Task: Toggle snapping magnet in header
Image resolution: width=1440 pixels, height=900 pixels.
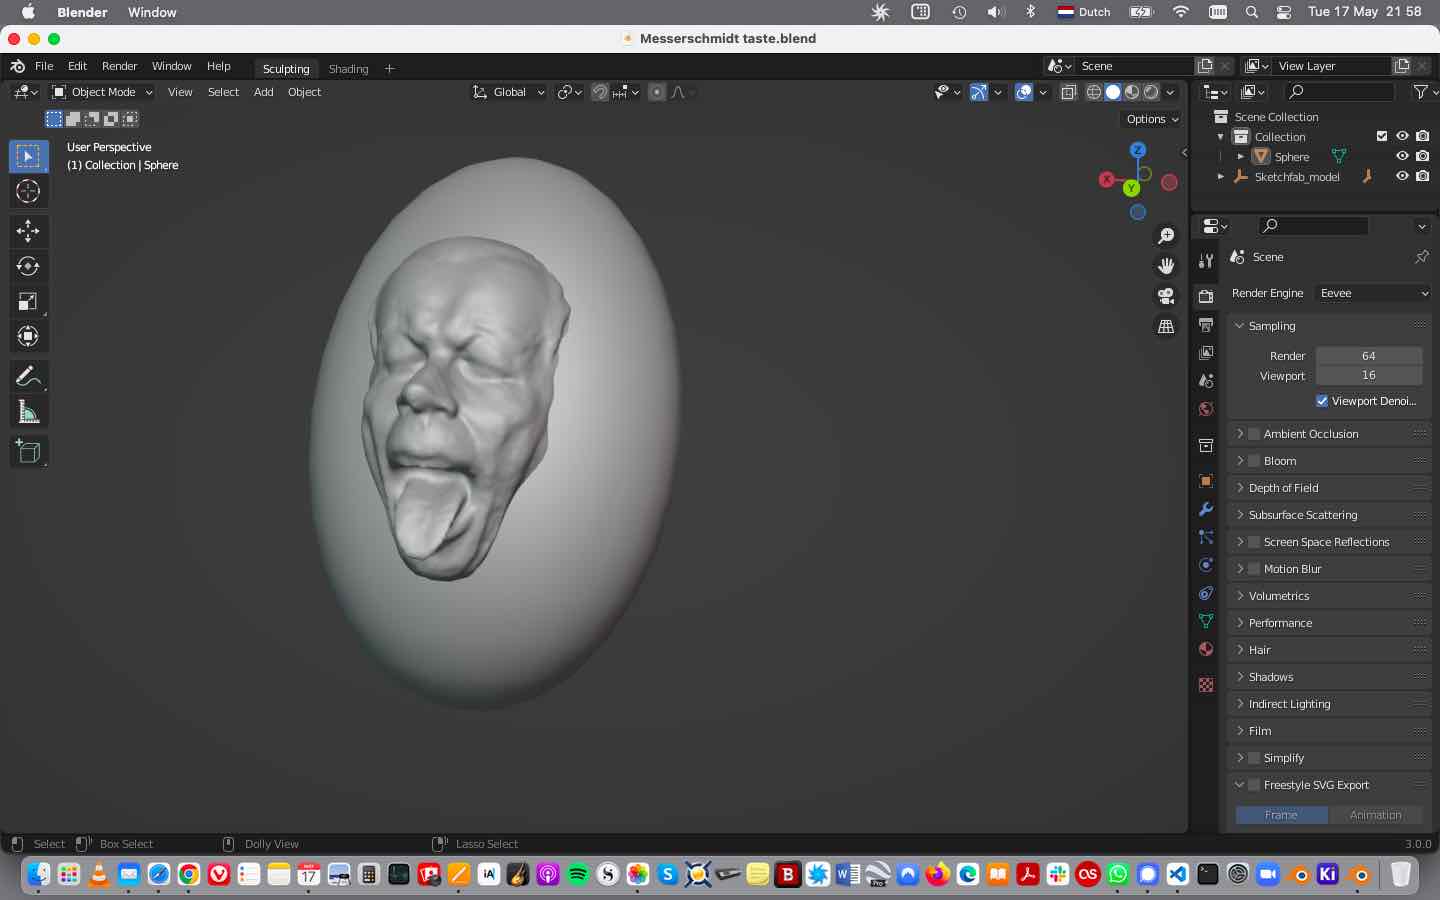Action: [600, 92]
